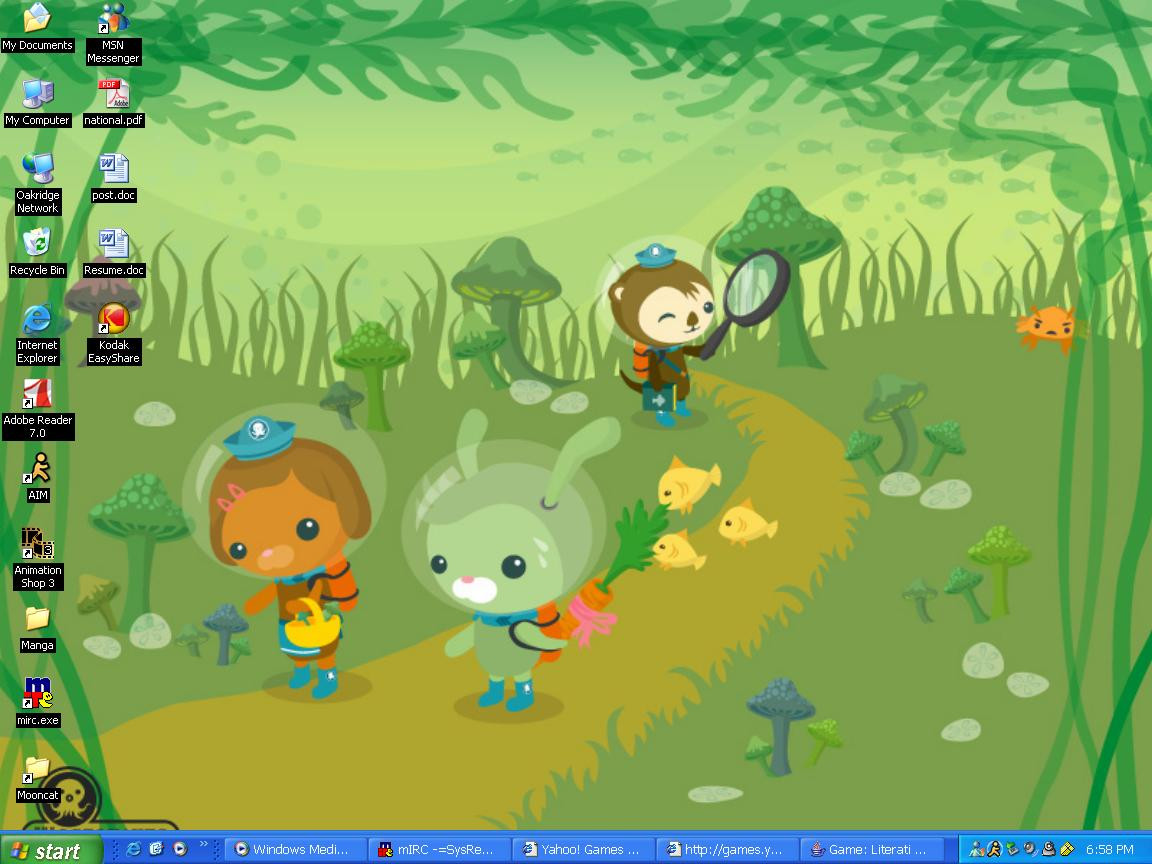
Task: Click the AIM running-man tray icon
Action: point(995,849)
